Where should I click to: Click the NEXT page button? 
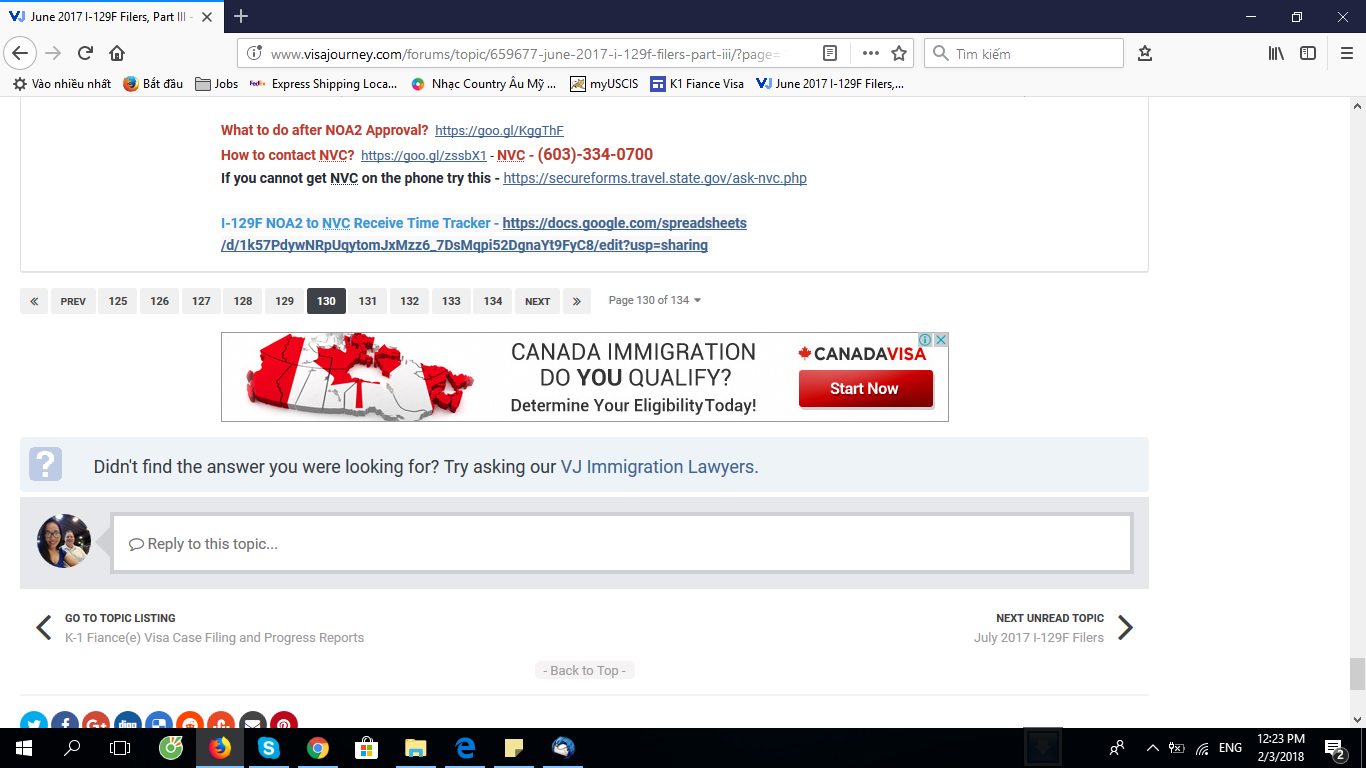tap(538, 301)
